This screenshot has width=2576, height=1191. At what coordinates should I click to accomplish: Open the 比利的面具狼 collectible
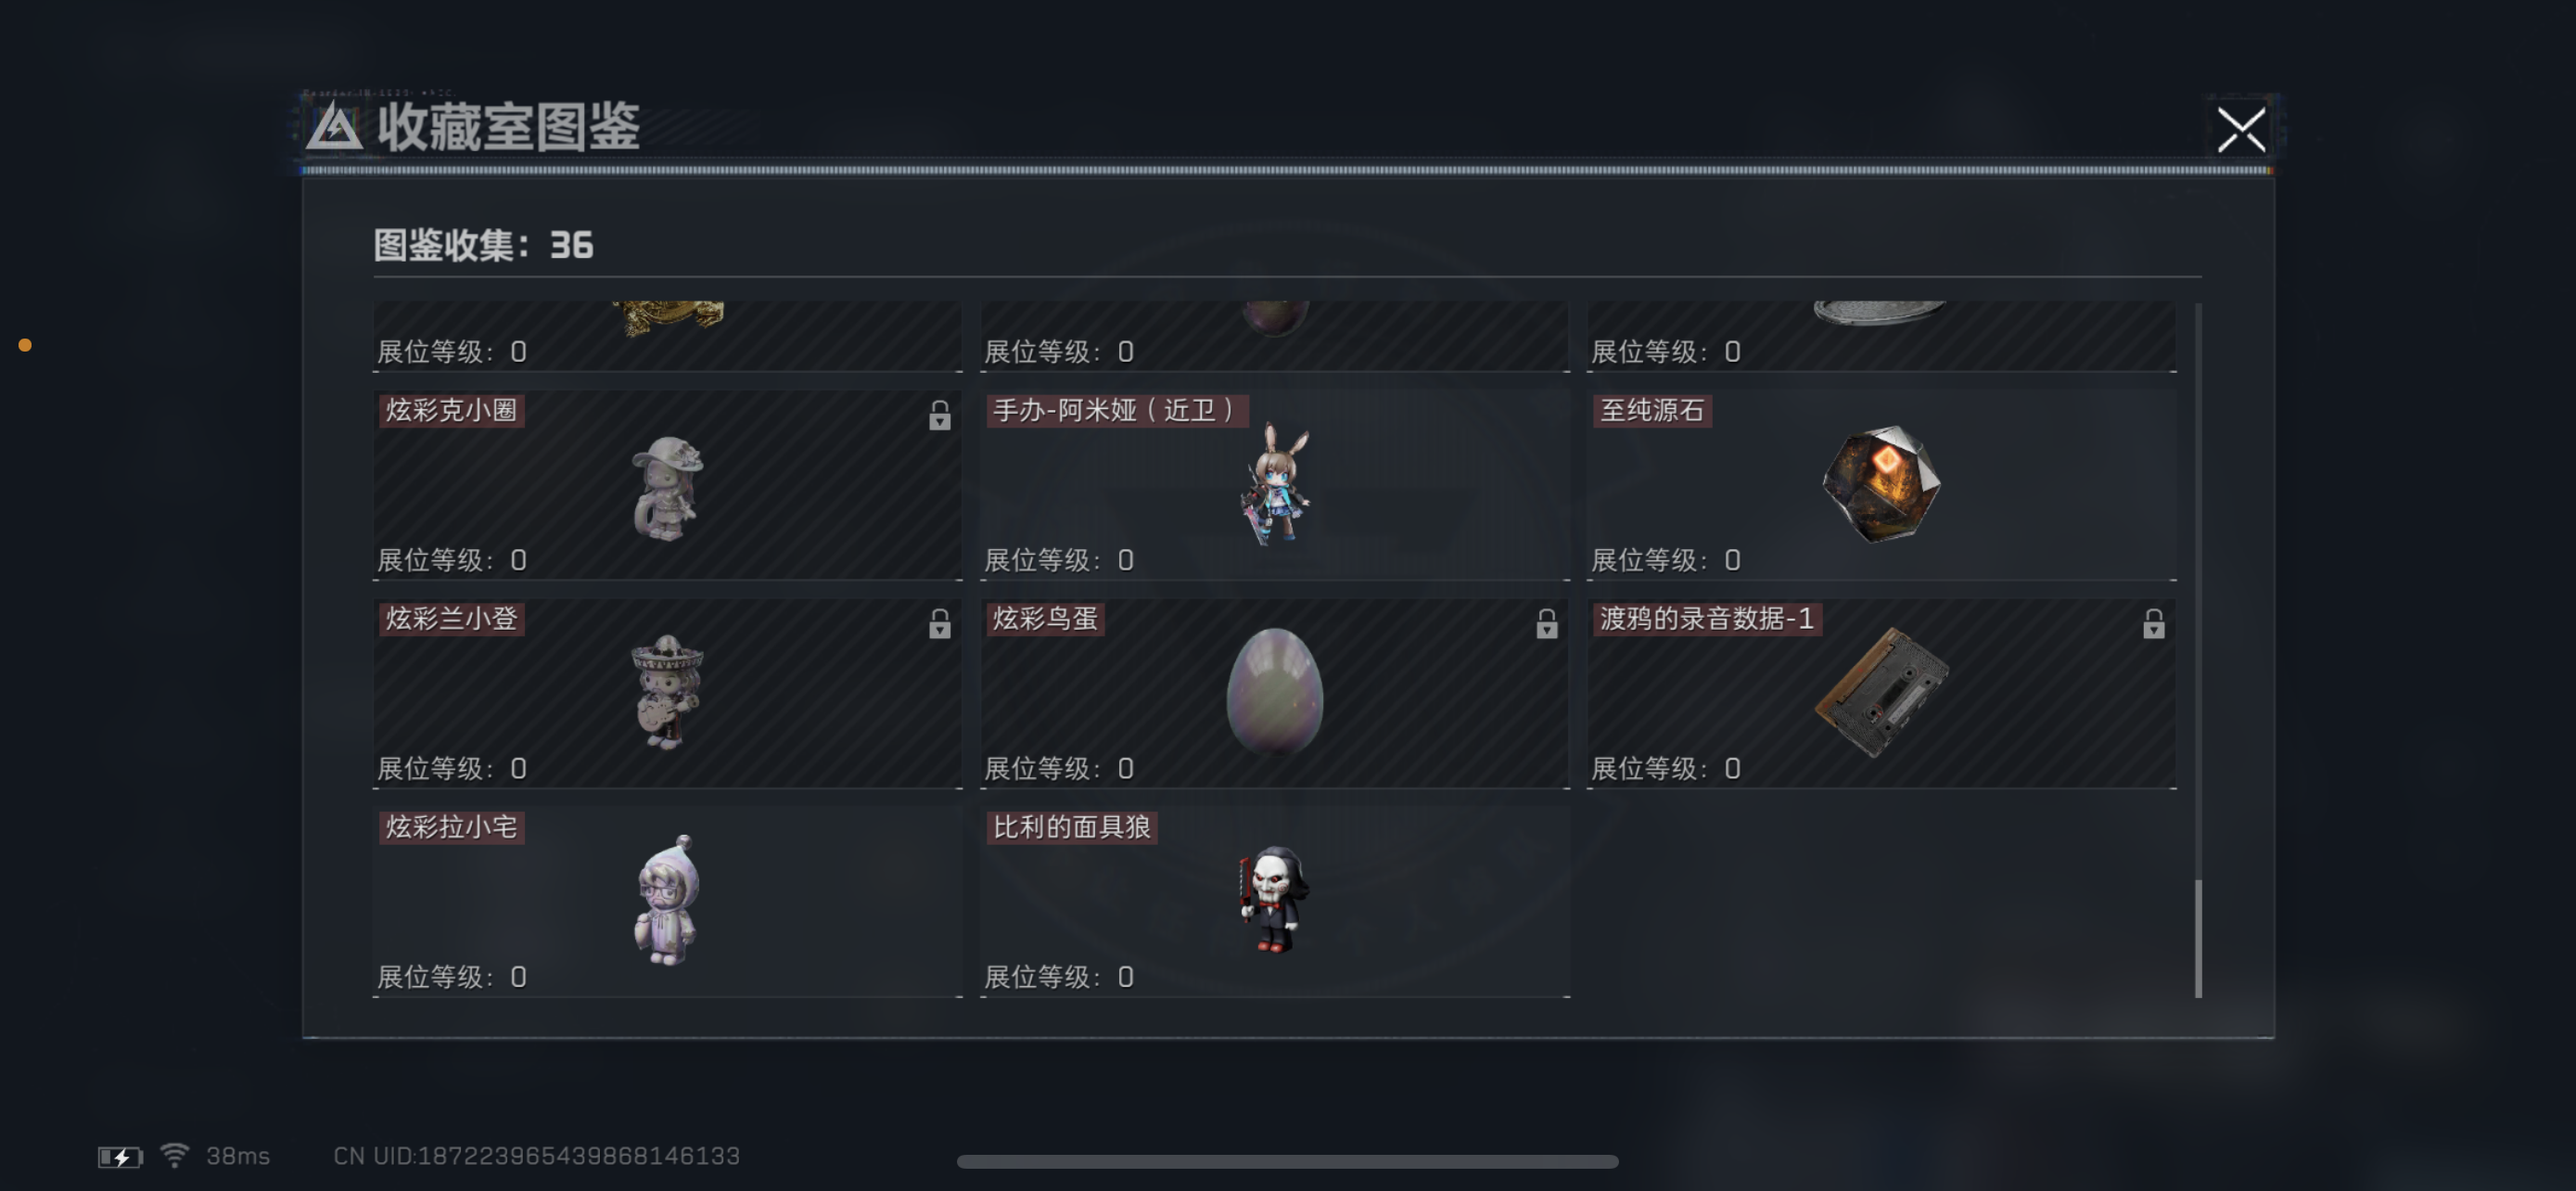[1273, 899]
